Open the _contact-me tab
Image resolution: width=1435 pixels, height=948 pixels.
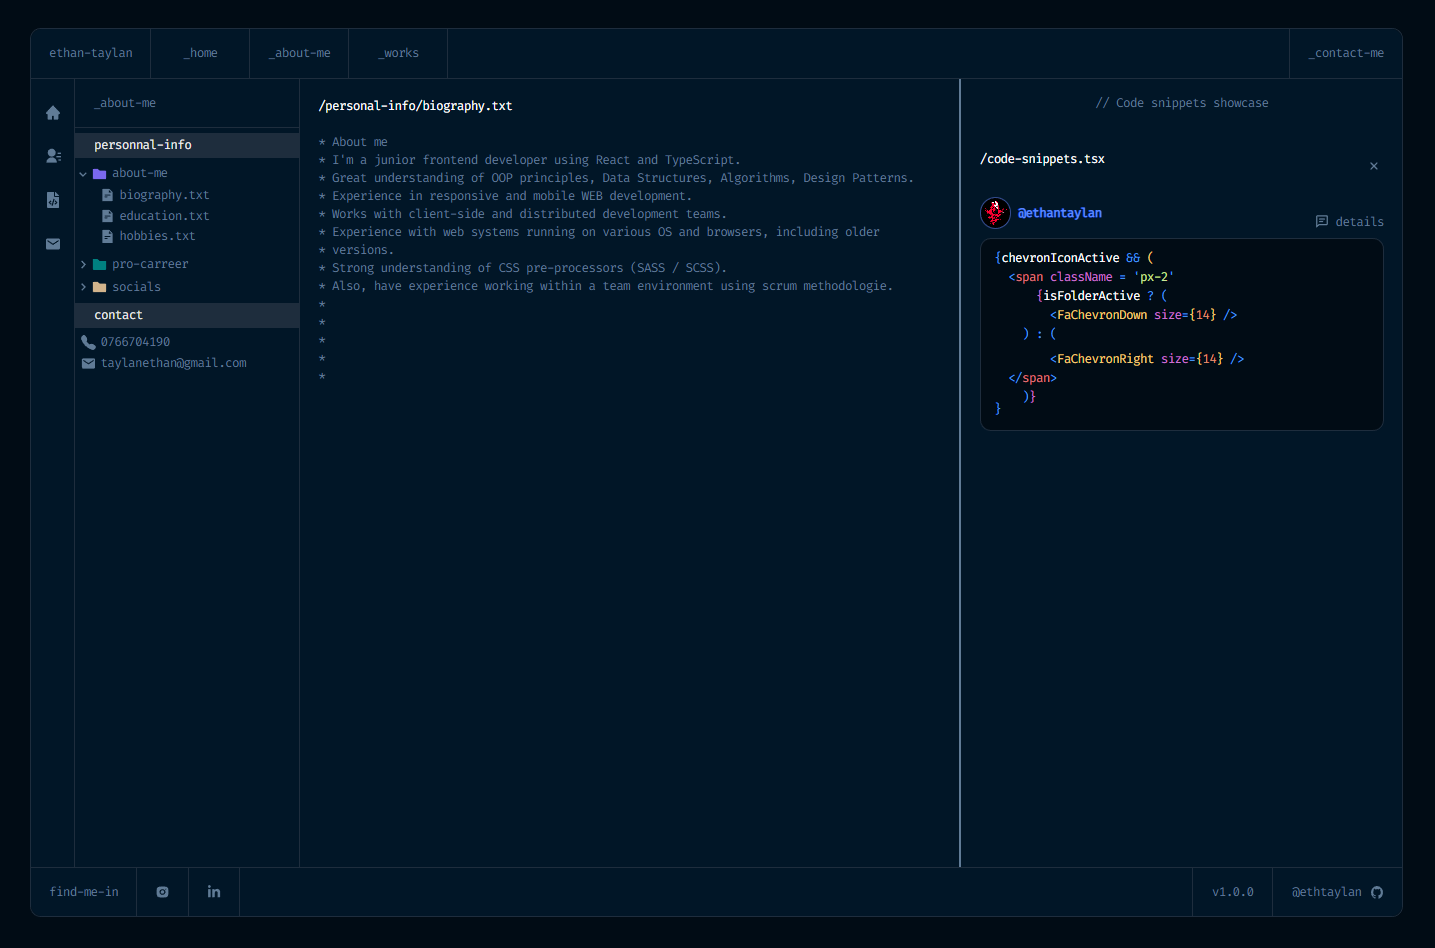tap(1346, 53)
